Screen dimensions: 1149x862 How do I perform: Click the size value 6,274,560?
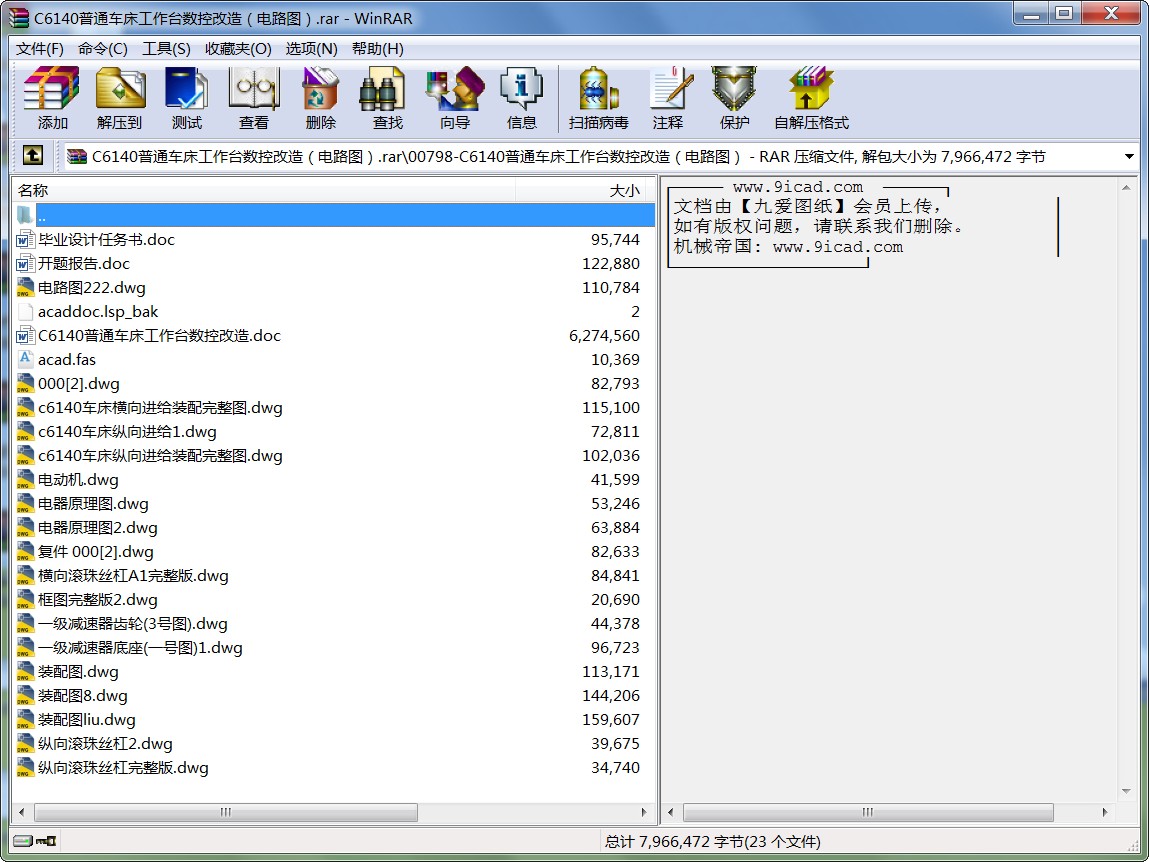604,336
